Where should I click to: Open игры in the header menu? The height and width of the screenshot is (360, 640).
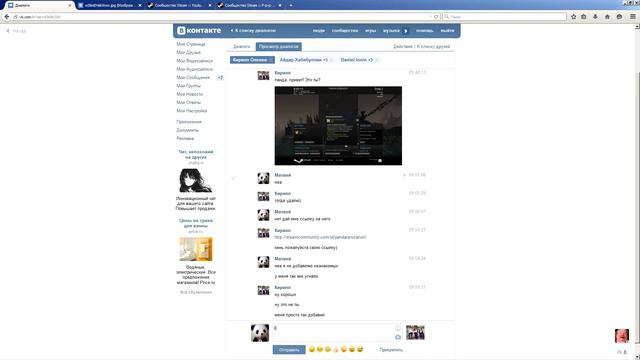[x=371, y=31]
